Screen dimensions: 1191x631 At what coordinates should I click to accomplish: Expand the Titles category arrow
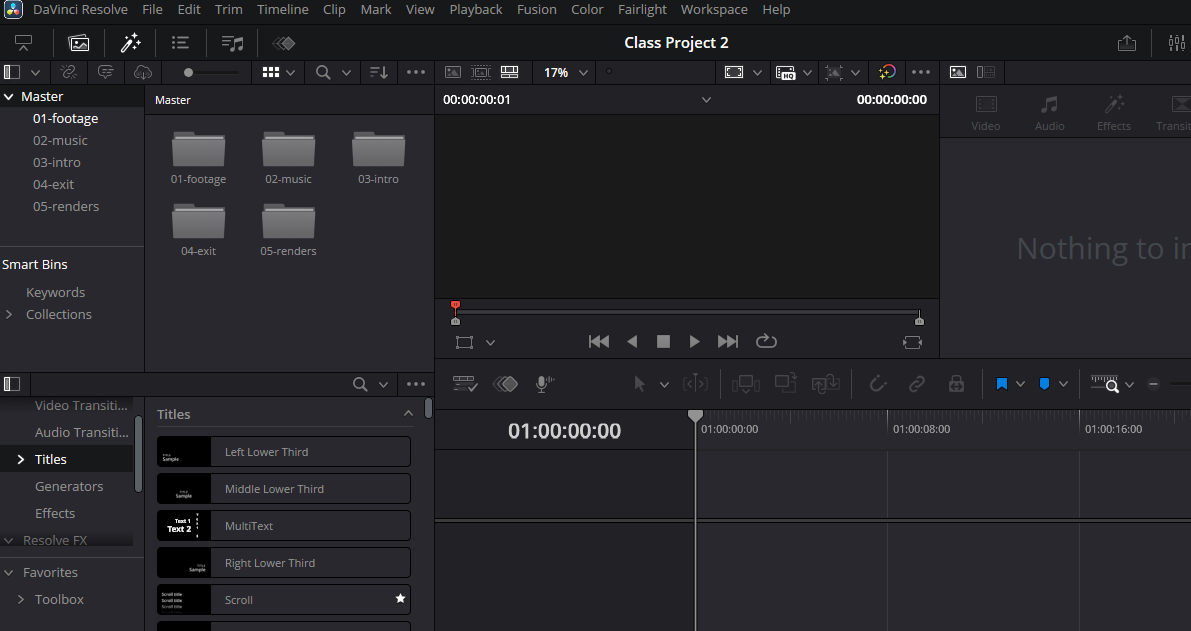[x=21, y=459]
